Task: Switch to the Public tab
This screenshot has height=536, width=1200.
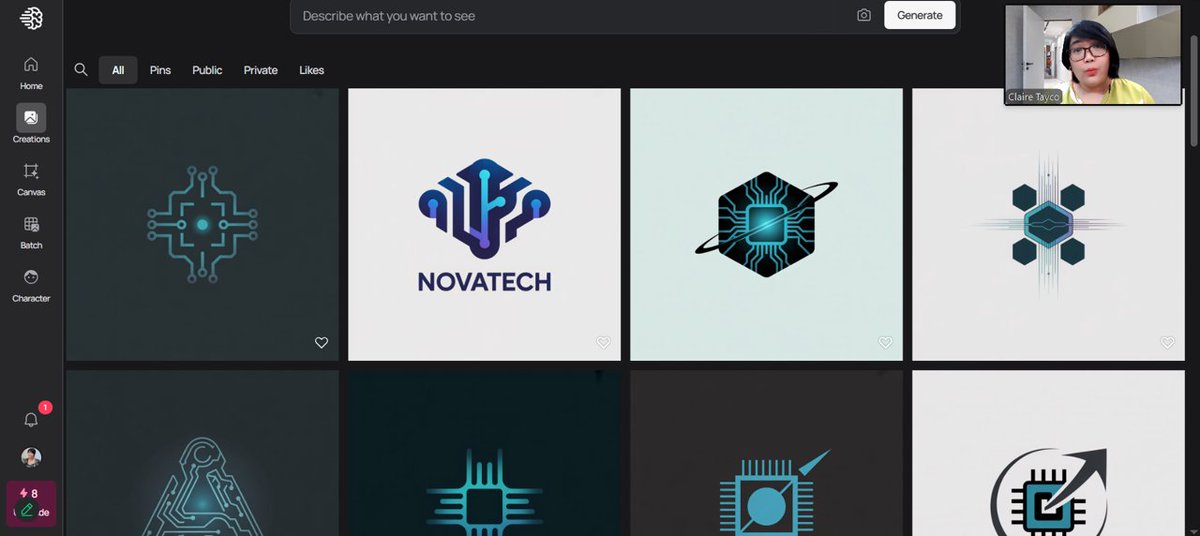Action: (x=207, y=70)
